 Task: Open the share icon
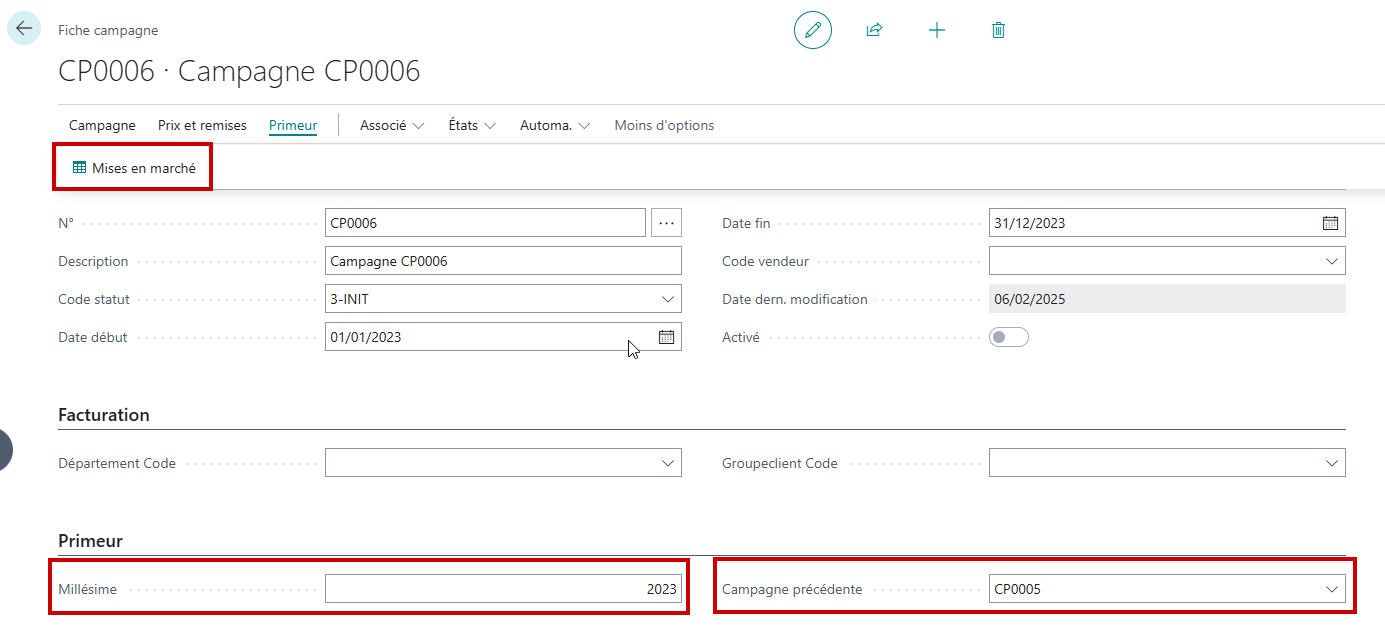click(x=874, y=30)
